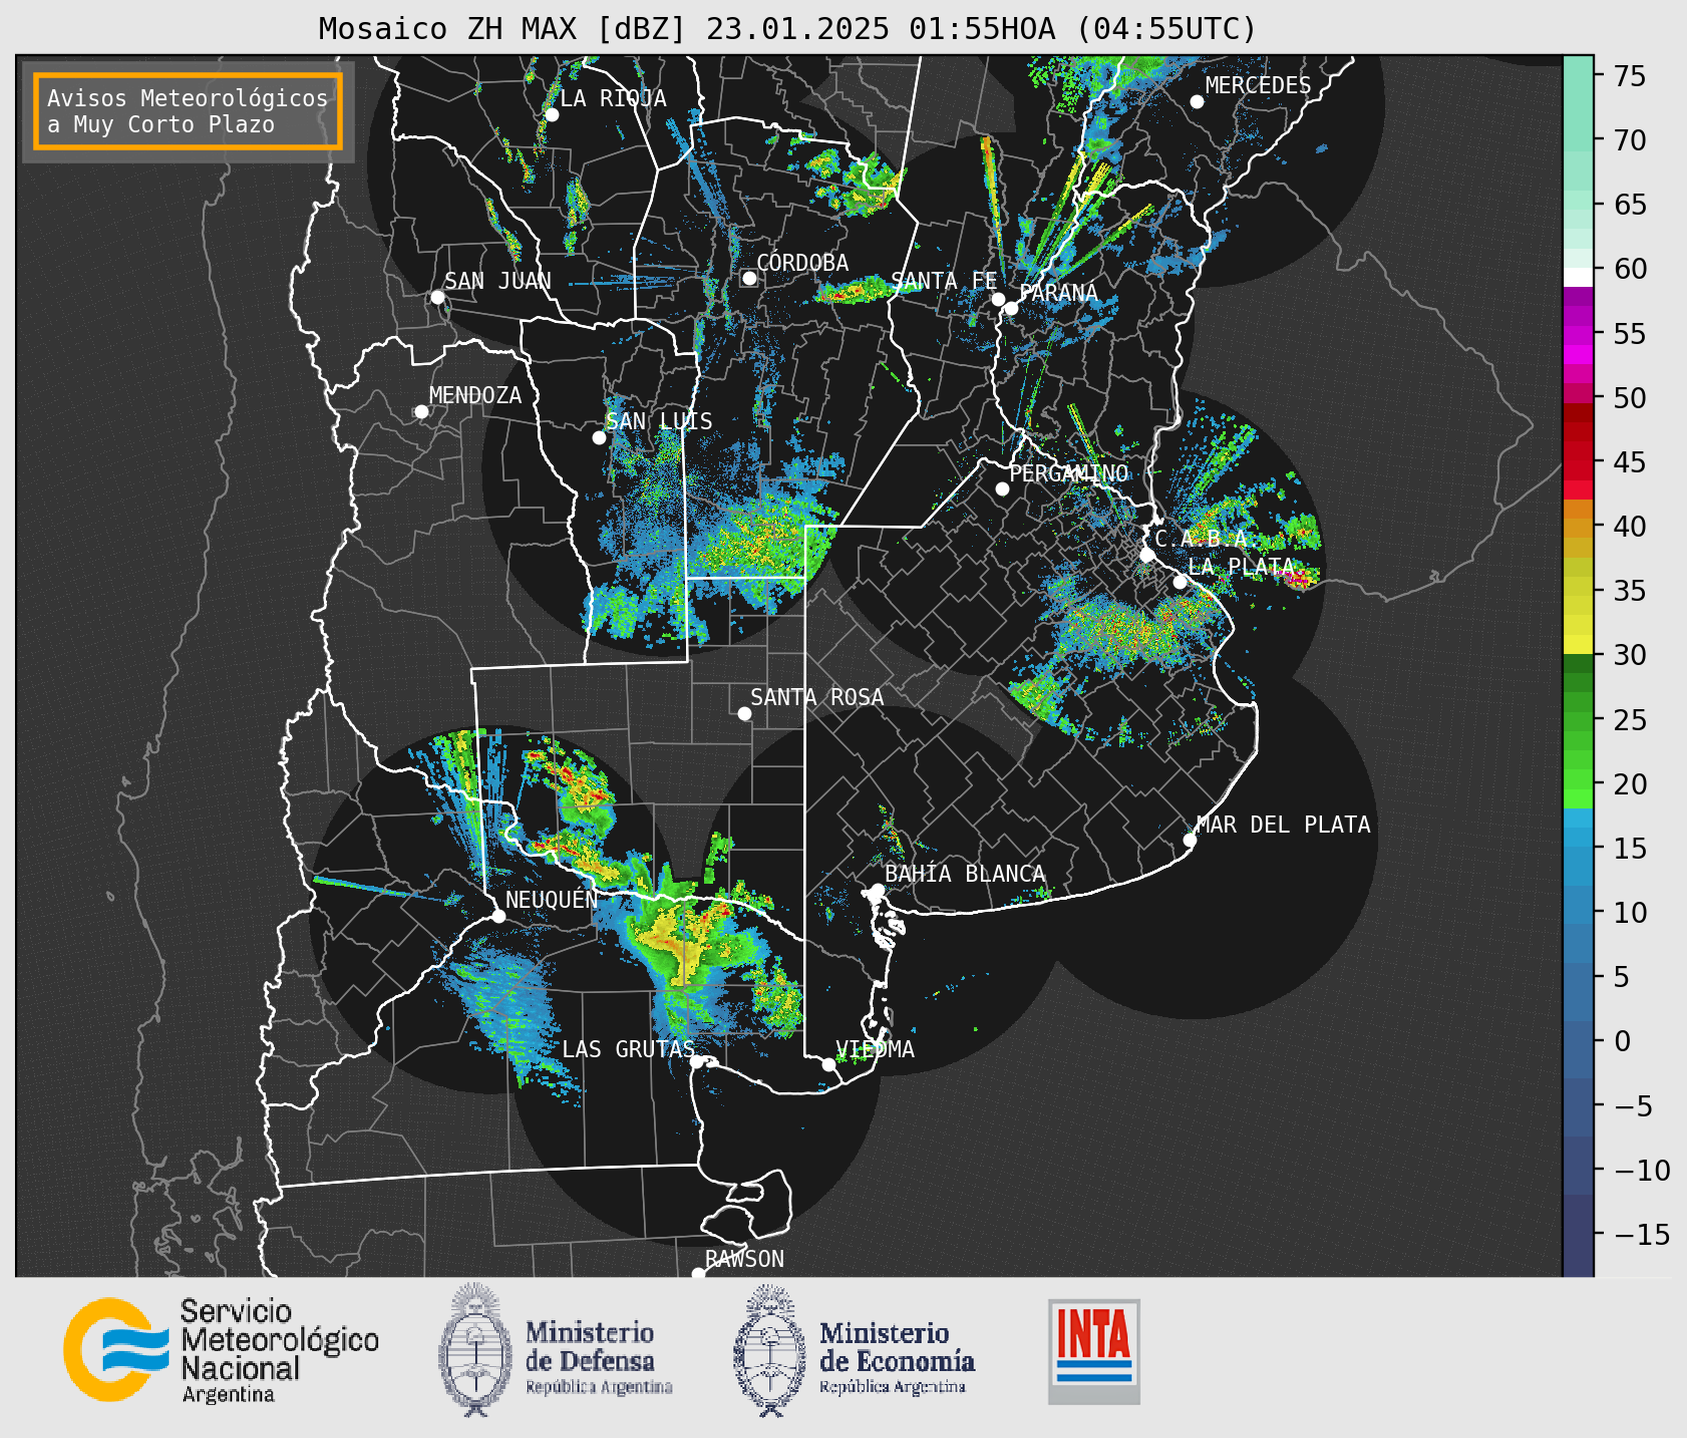This screenshot has height=1438, width=1687.
Task: Click the PERGAMINO city marker dot
Action: (1002, 489)
